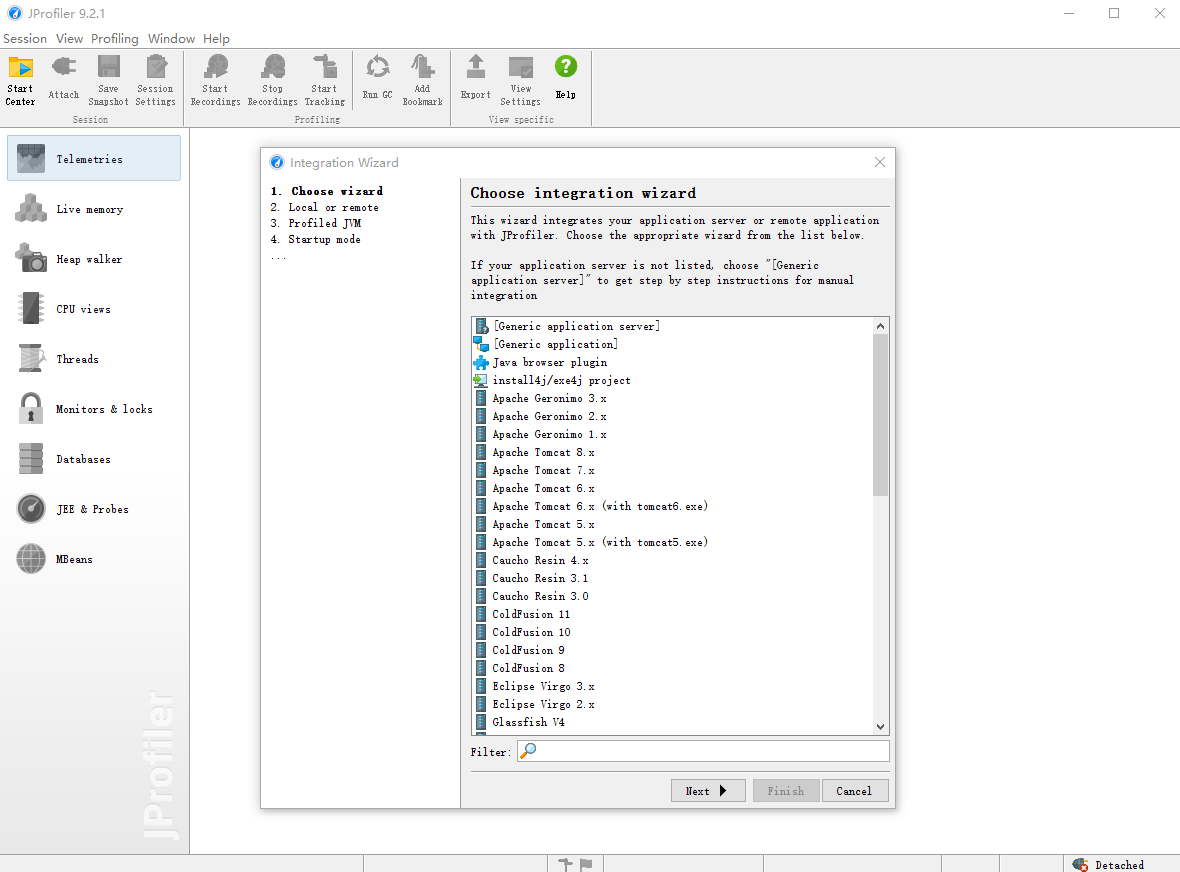Open the Monitors & locks section
This screenshot has height=872, width=1180.
(94, 409)
